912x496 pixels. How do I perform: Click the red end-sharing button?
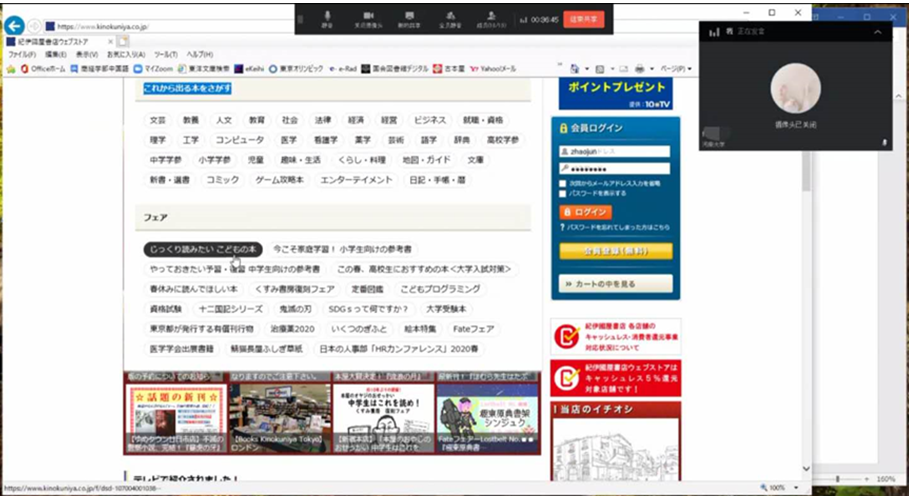tap(583, 18)
